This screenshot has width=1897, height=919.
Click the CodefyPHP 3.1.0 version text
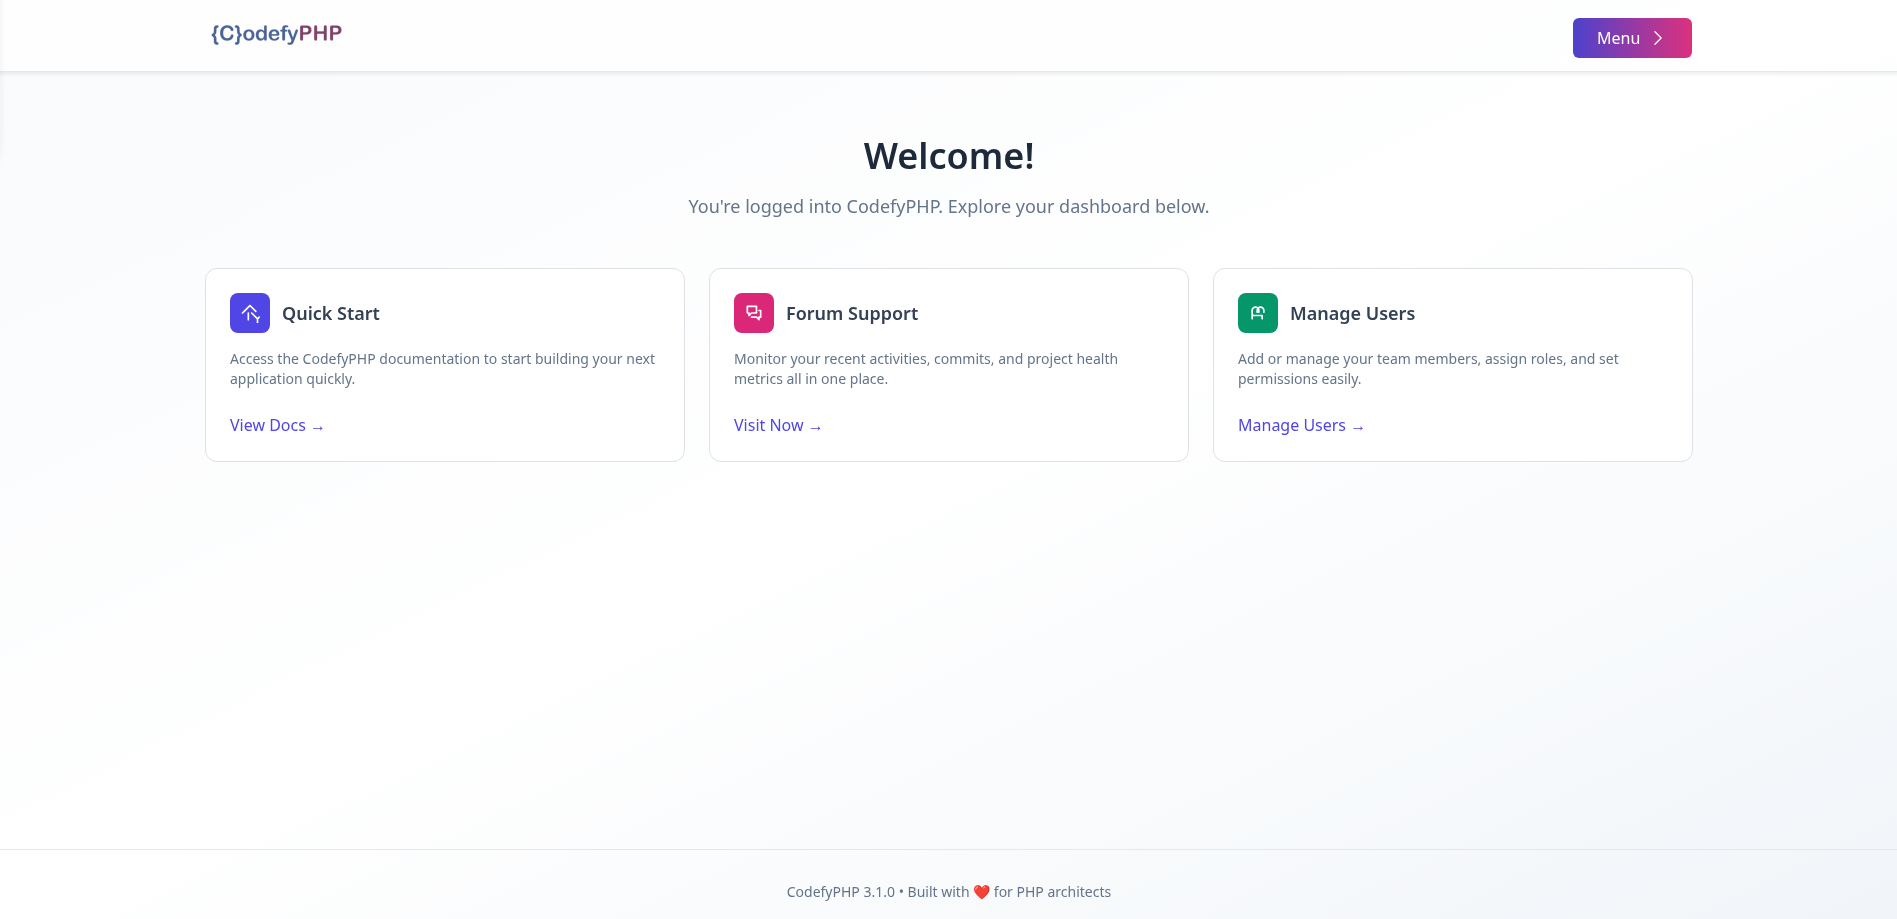point(840,892)
